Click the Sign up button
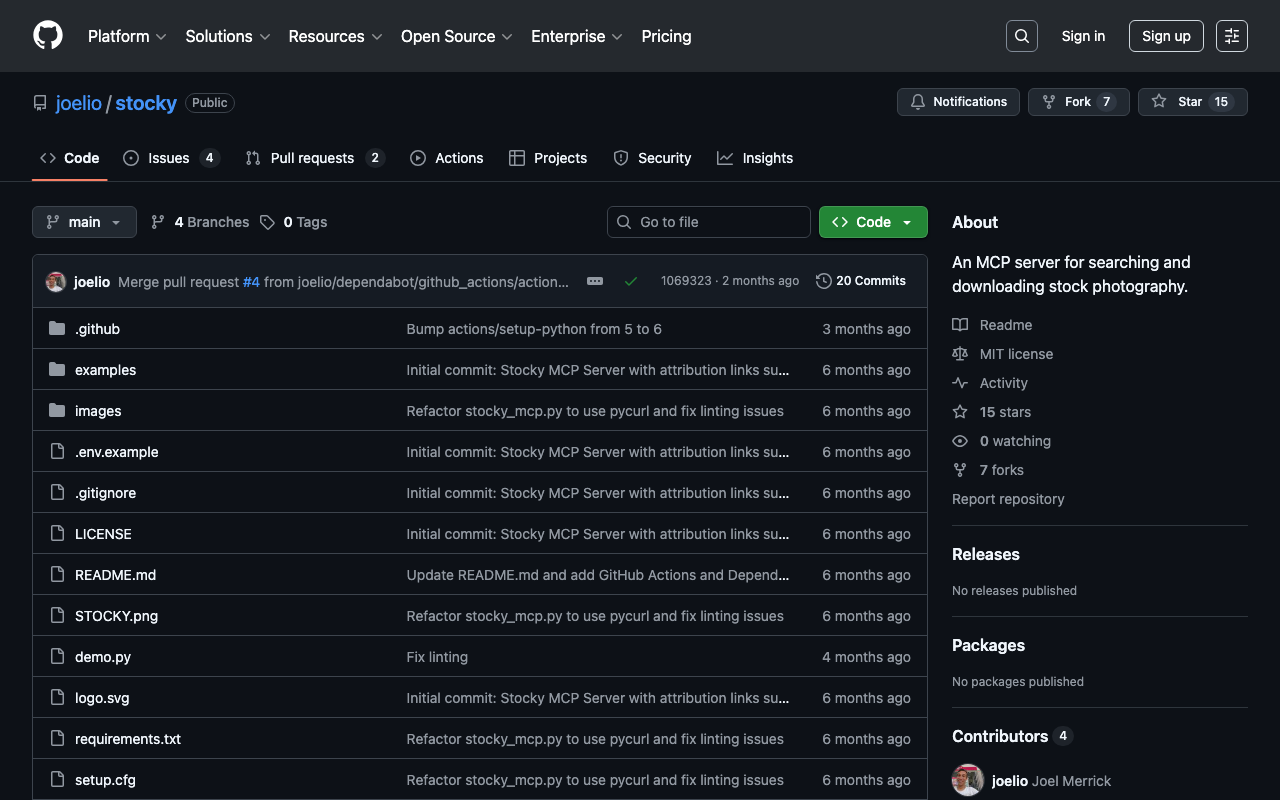Viewport: 1280px width, 800px height. pos(1166,36)
